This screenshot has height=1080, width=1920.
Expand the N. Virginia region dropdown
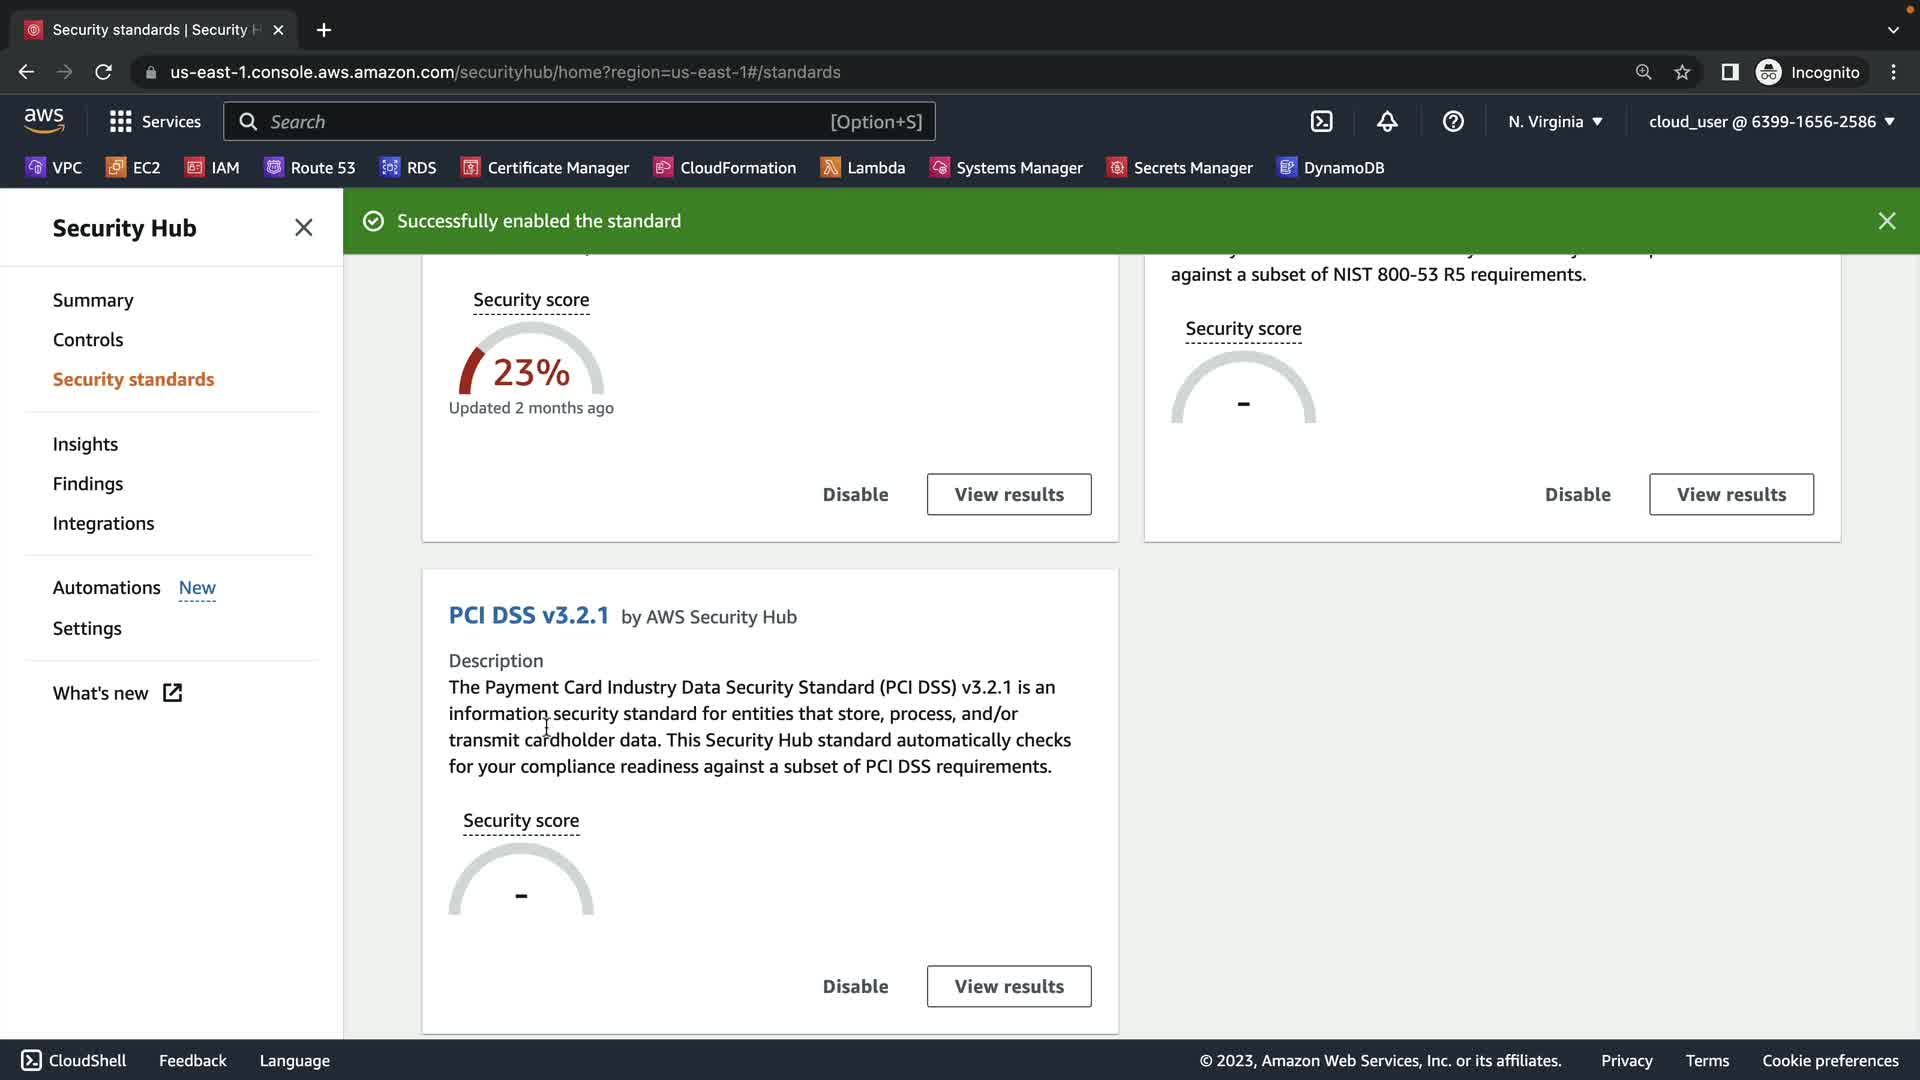1555,121
